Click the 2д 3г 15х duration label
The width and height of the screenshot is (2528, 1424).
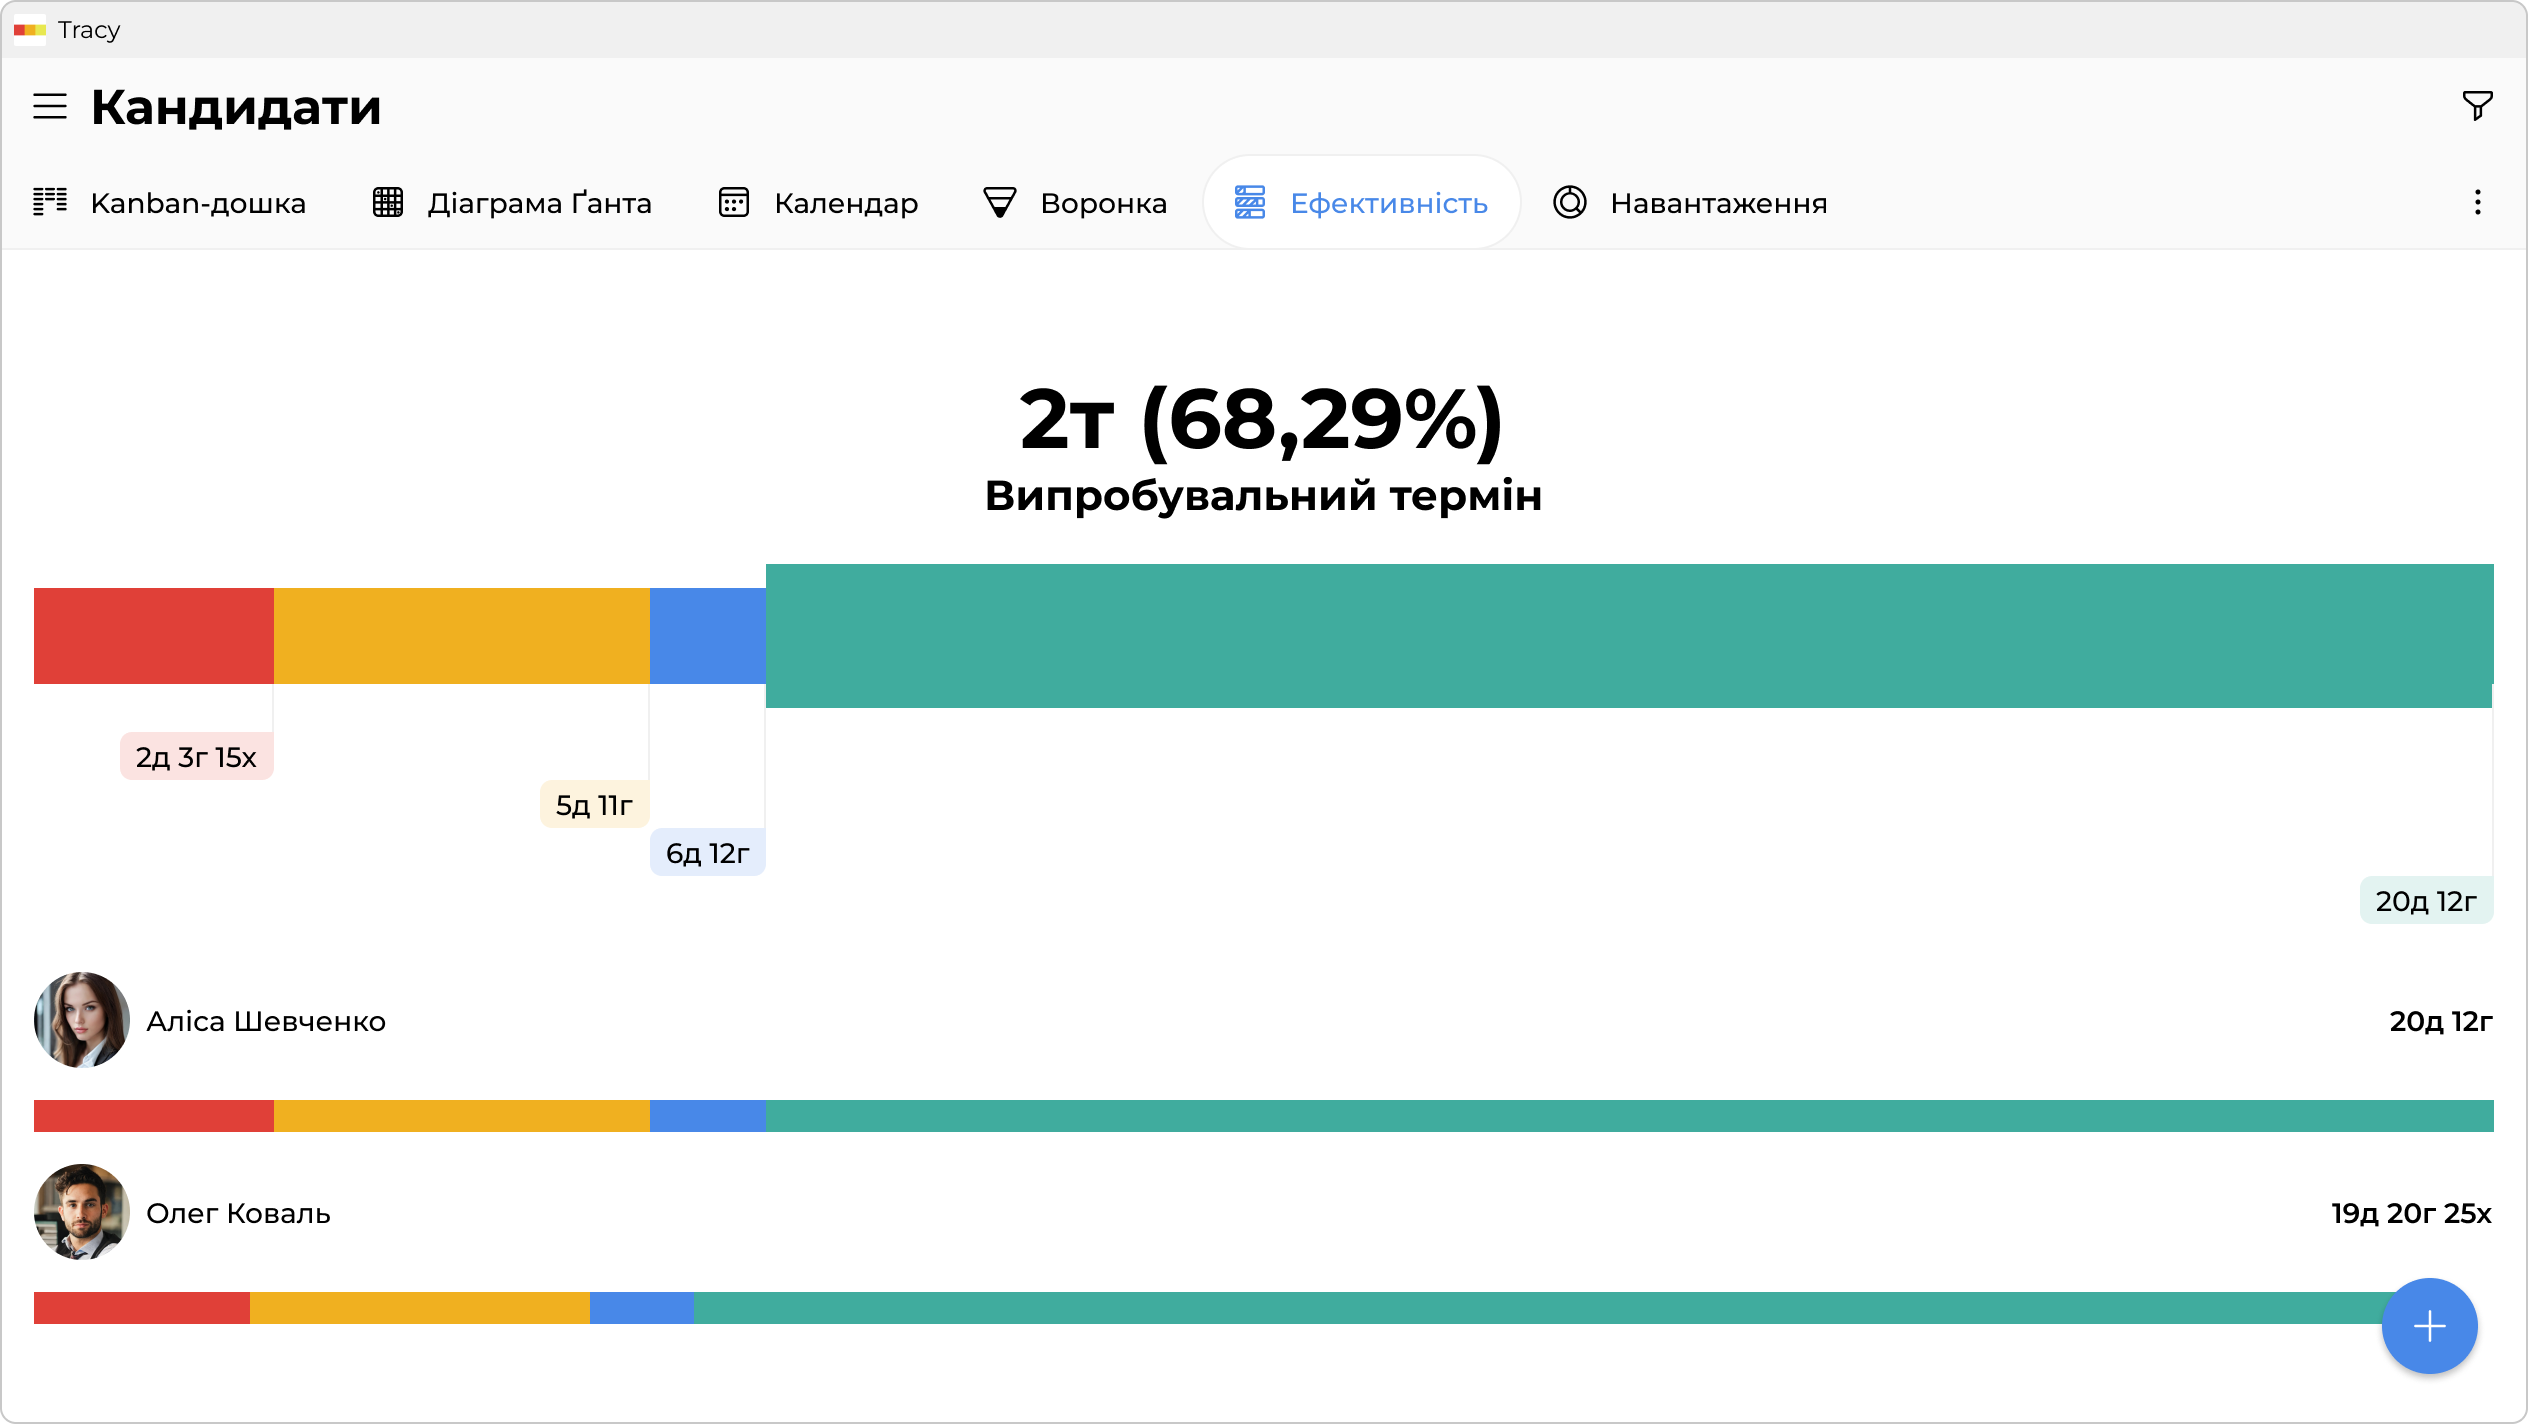coord(196,757)
